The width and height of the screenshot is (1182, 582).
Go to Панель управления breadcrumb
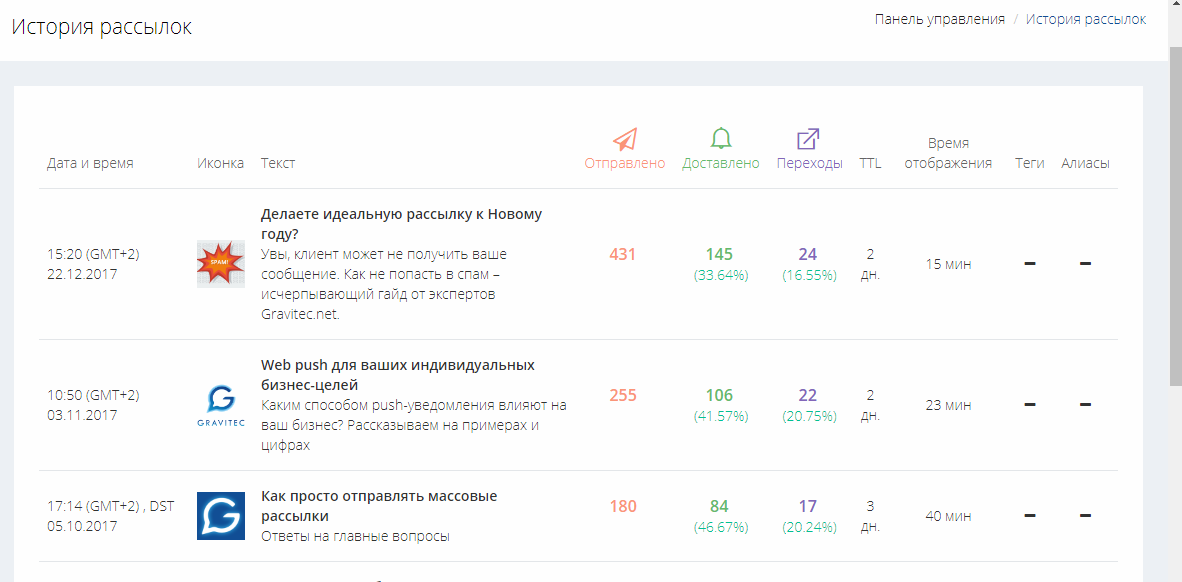click(939, 20)
